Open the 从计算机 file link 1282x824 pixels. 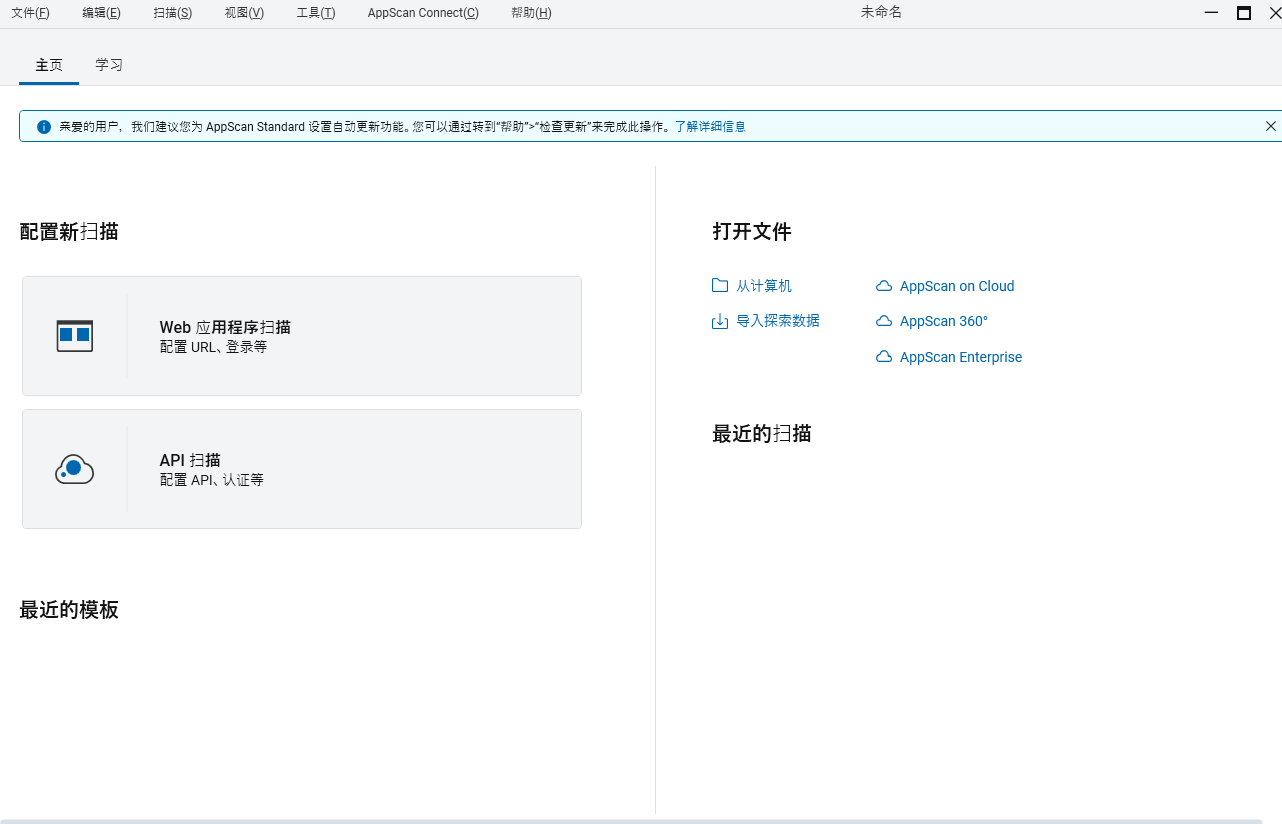[763, 285]
